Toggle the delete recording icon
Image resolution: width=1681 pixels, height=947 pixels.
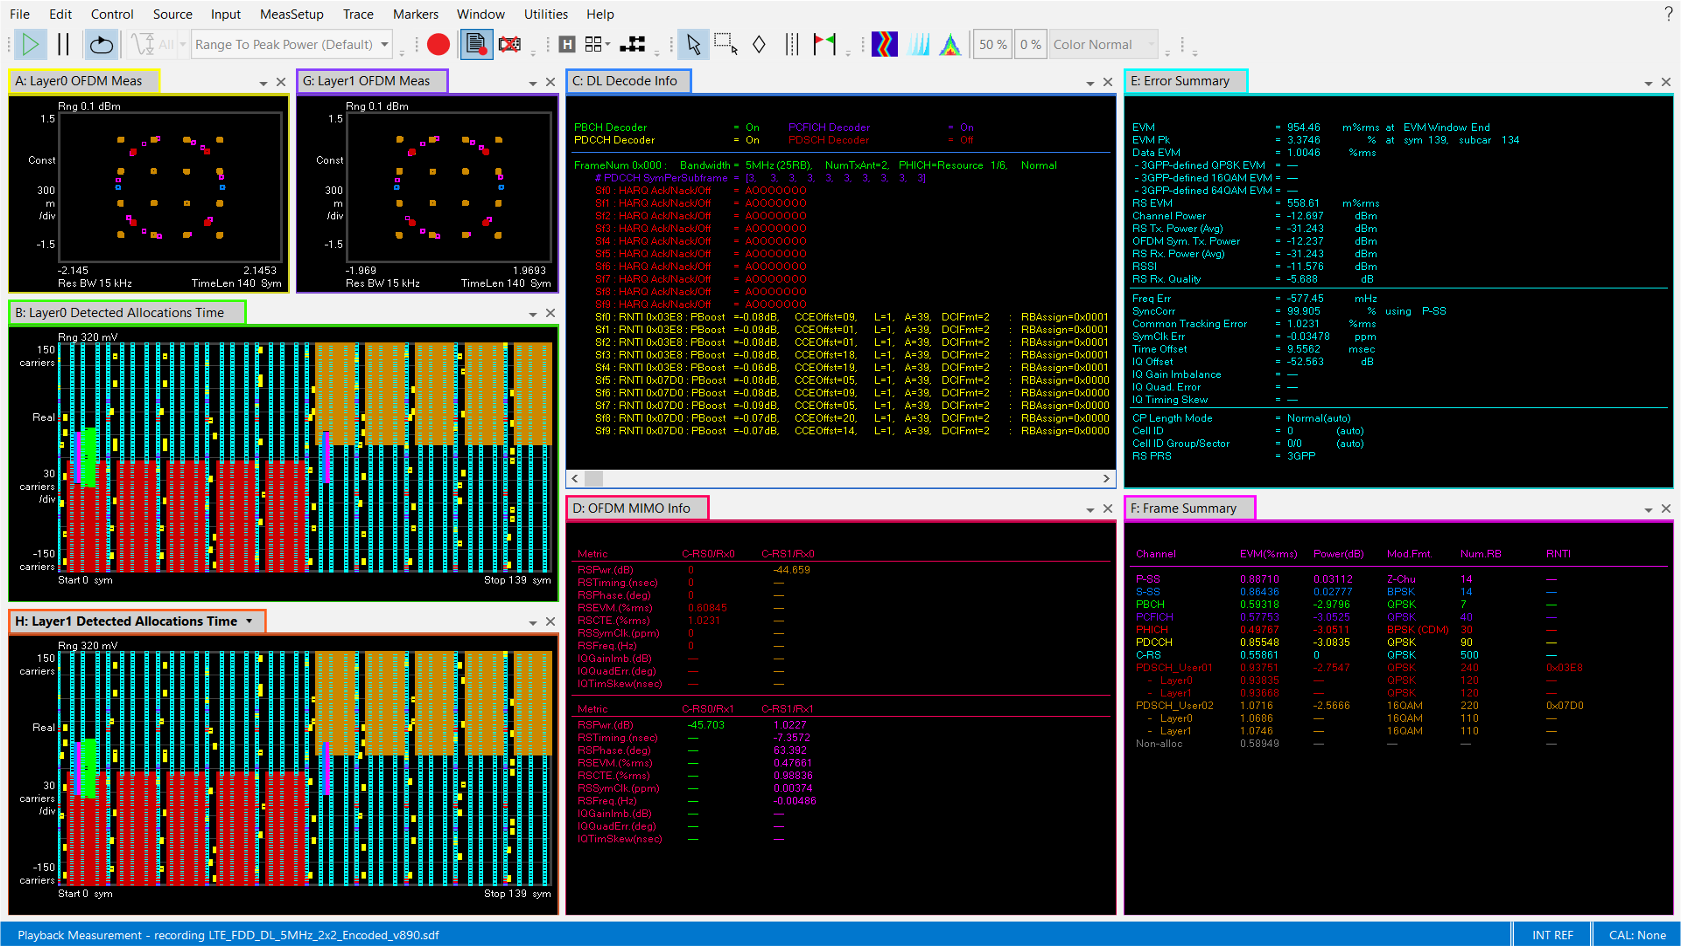pos(510,44)
